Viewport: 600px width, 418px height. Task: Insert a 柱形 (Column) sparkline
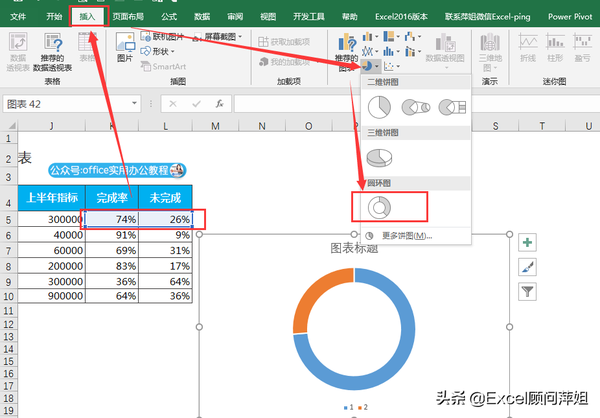555,47
